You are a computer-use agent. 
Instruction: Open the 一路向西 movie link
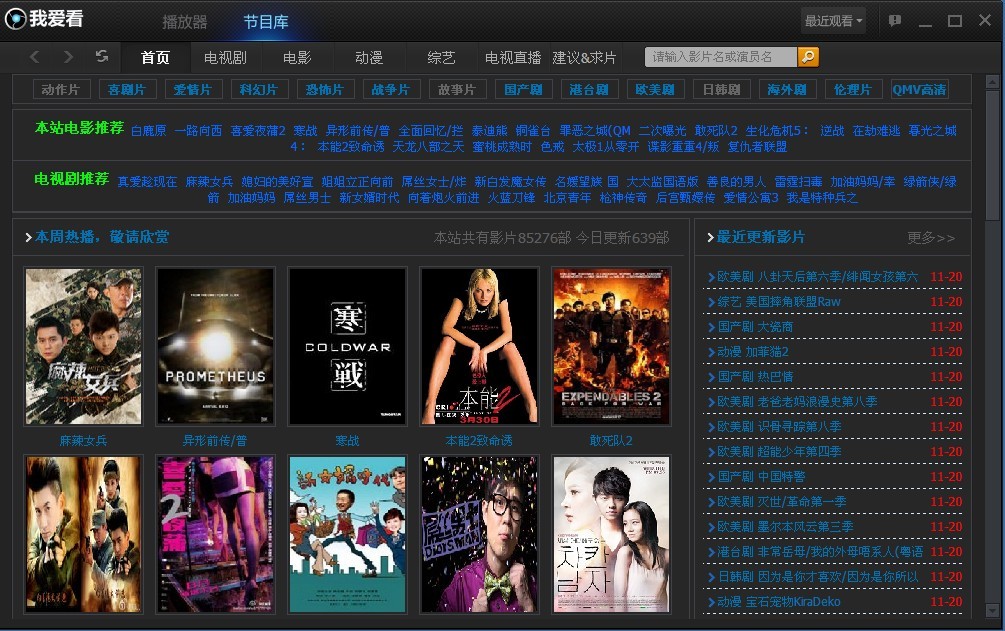[199, 131]
